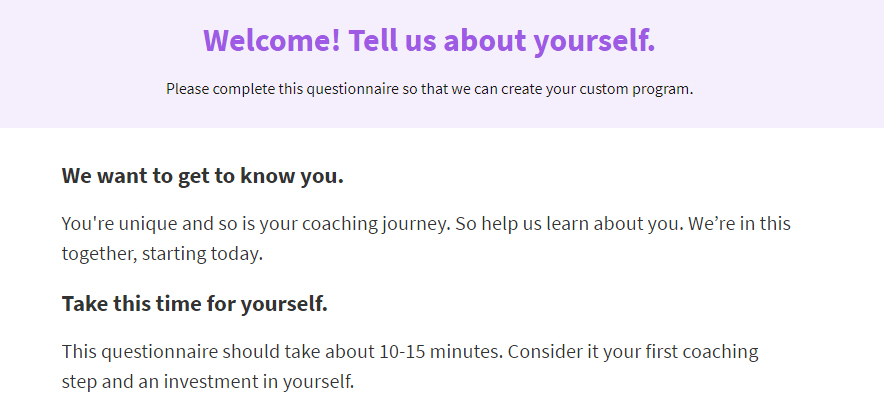This screenshot has width=884, height=418.
Task: Click the word "yourself." in the purple title
Action: (x=595, y=41)
